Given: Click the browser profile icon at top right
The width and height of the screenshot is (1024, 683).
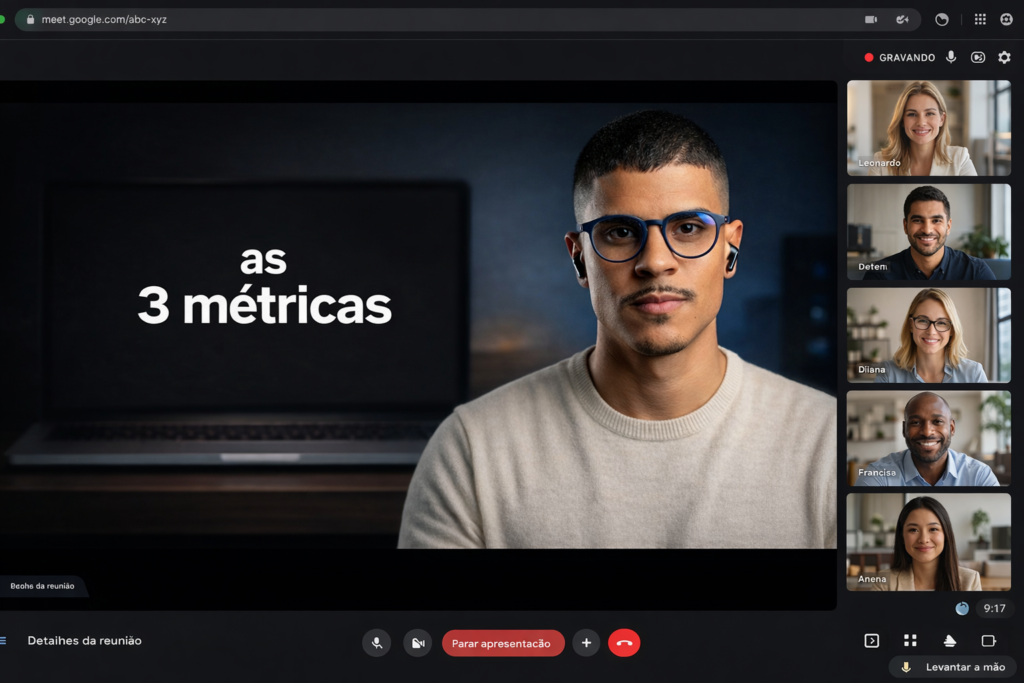Looking at the screenshot, I should coord(1006,19).
